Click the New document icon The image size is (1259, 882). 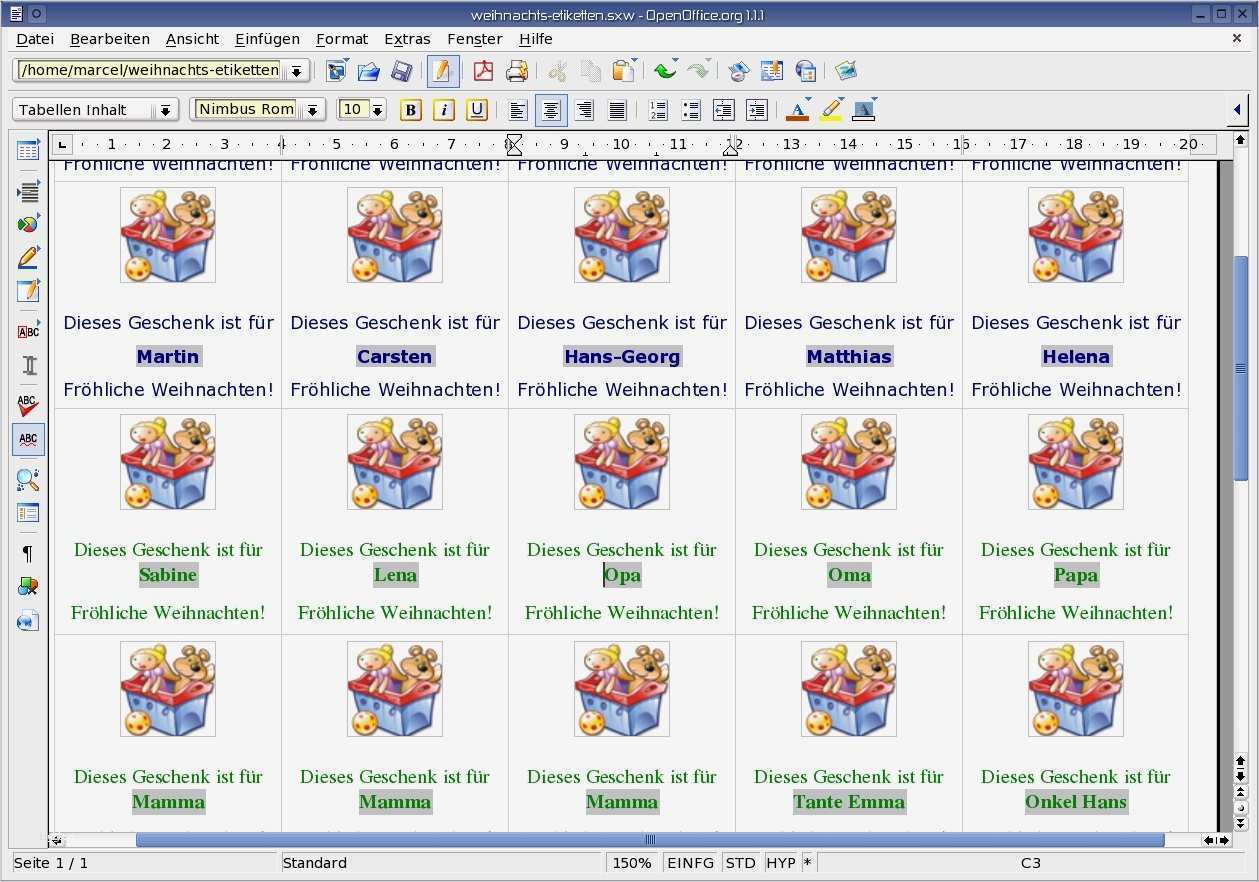click(x=337, y=71)
